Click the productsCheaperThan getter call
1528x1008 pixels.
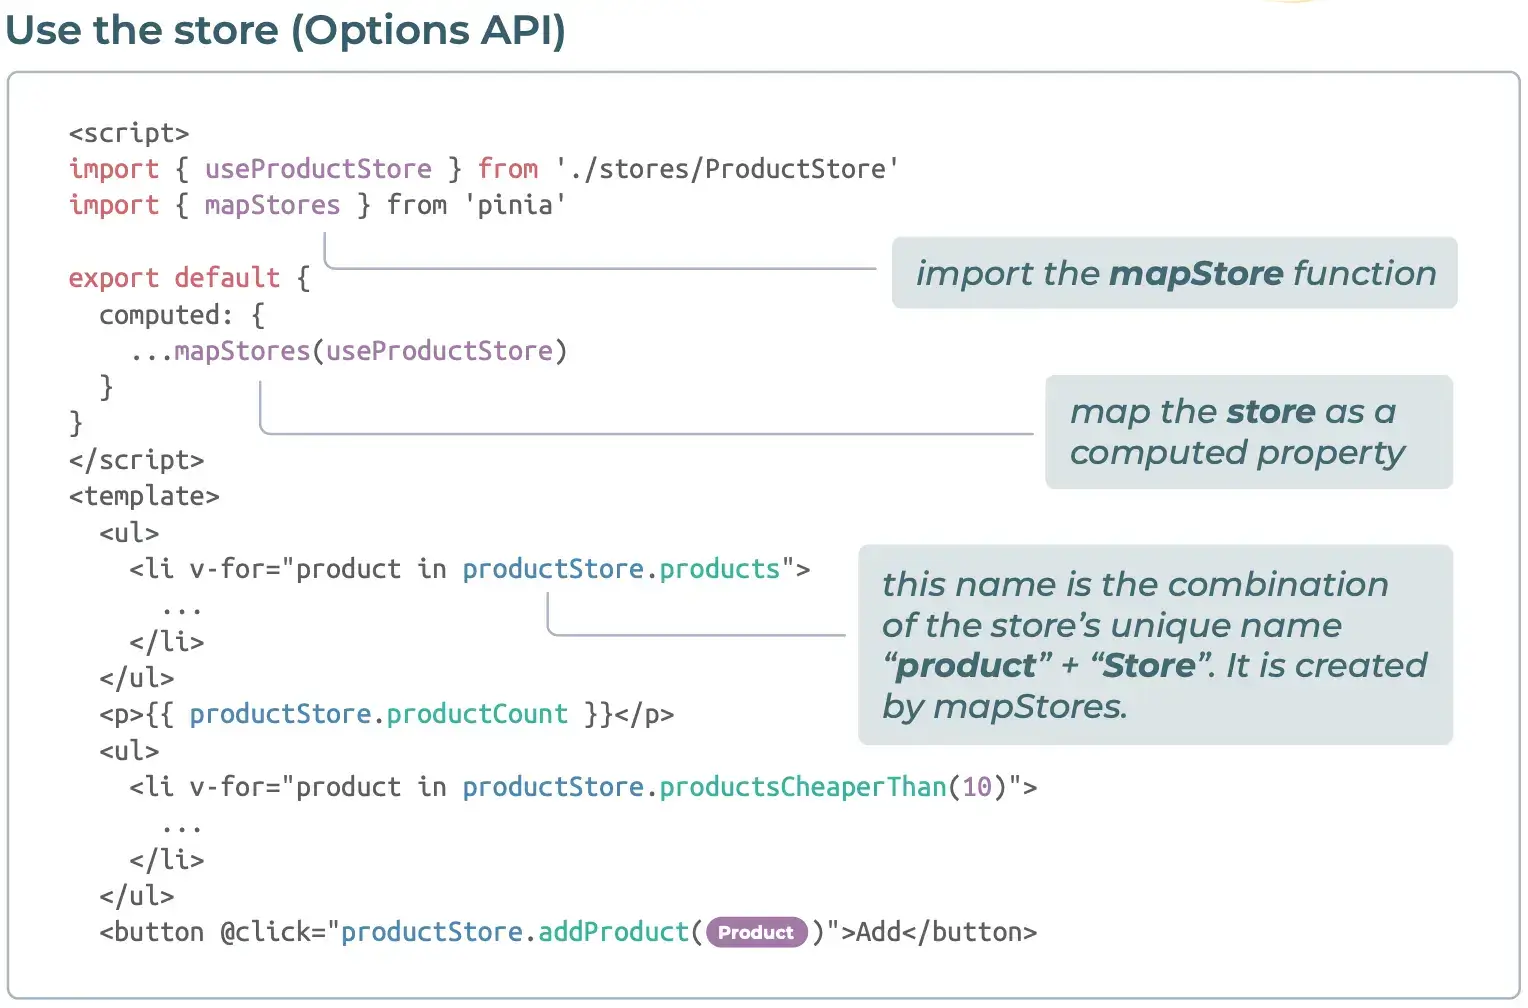pyautogui.click(x=802, y=787)
